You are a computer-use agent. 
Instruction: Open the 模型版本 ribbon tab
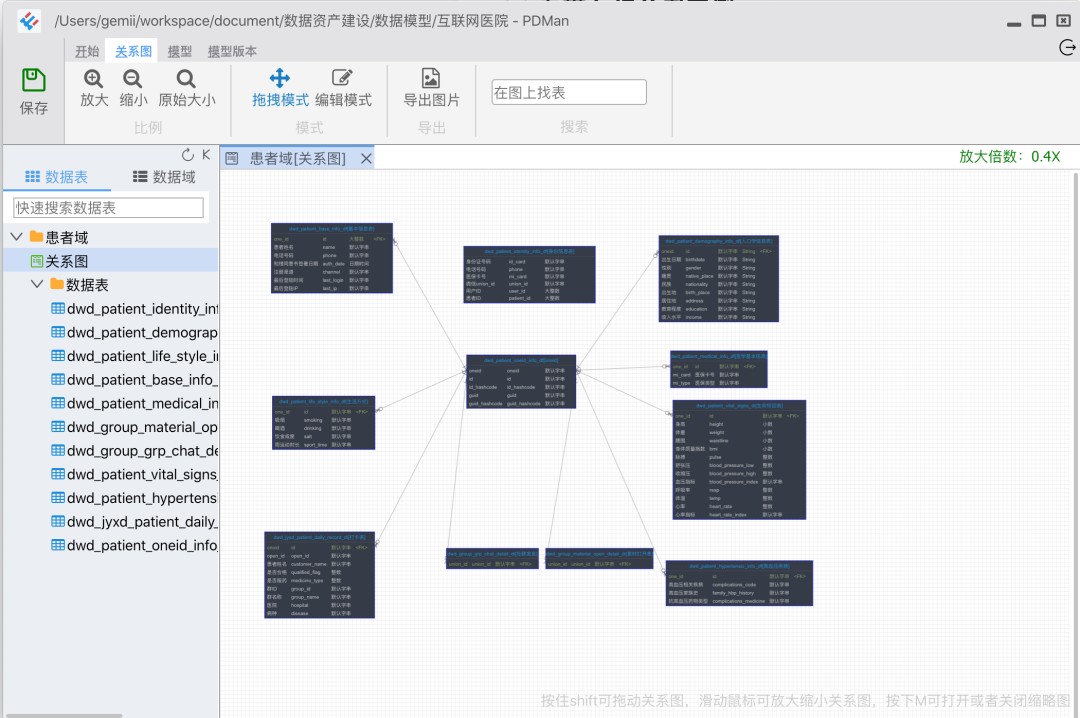tap(232, 52)
